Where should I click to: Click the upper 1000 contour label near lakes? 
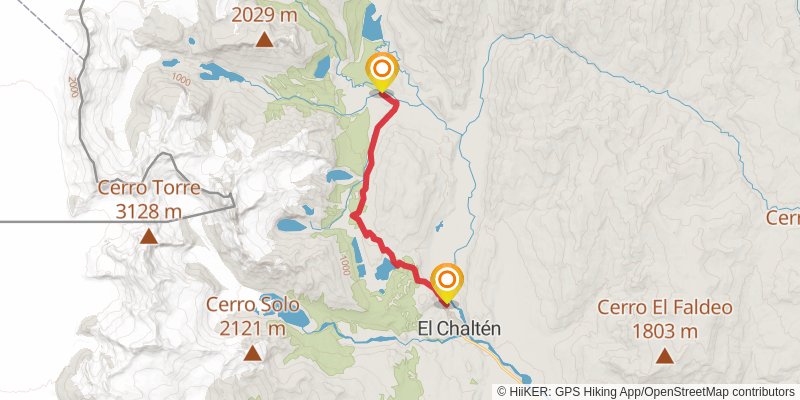(x=181, y=80)
